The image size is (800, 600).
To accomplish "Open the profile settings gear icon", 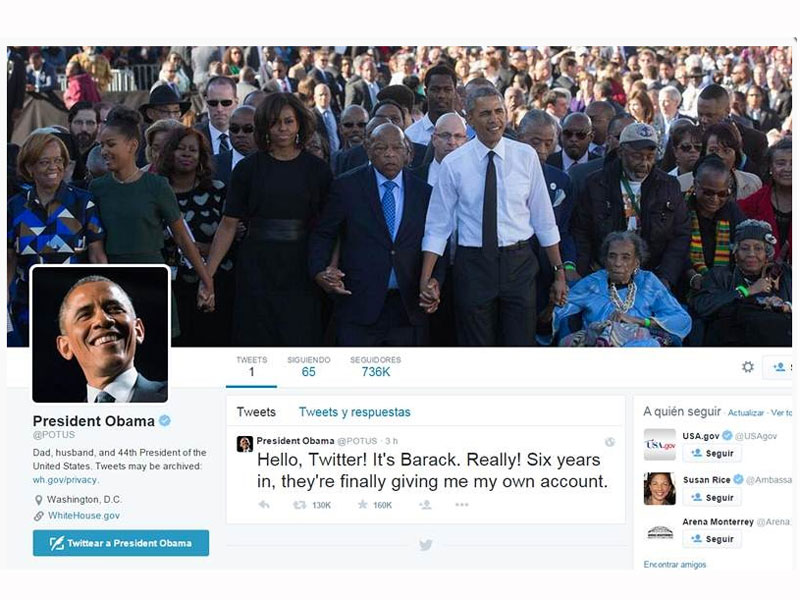I will tap(748, 366).
